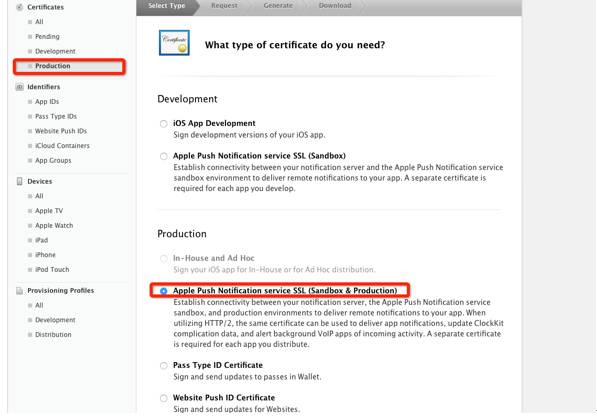View Distribution provisioning profiles

pos(53,335)
